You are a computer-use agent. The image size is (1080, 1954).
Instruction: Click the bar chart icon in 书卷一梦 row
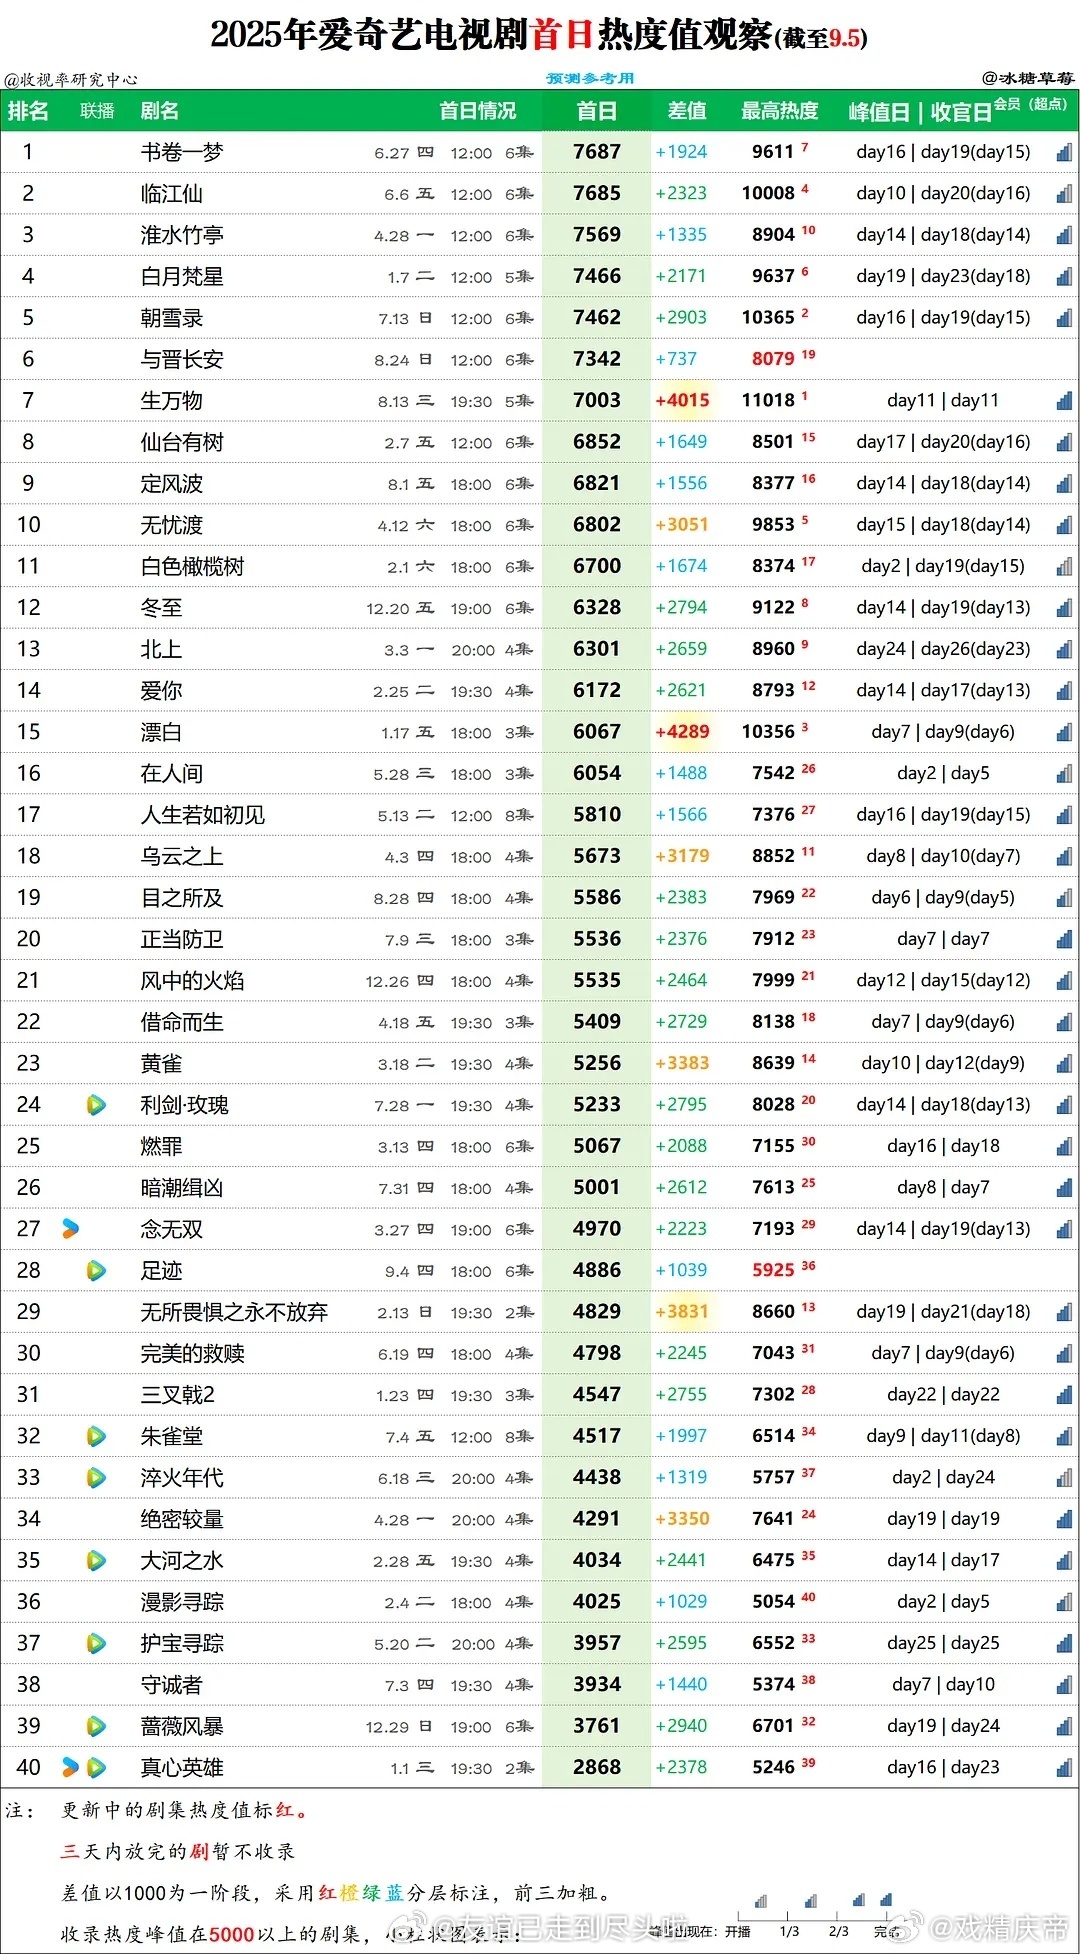click(1064, 152)
